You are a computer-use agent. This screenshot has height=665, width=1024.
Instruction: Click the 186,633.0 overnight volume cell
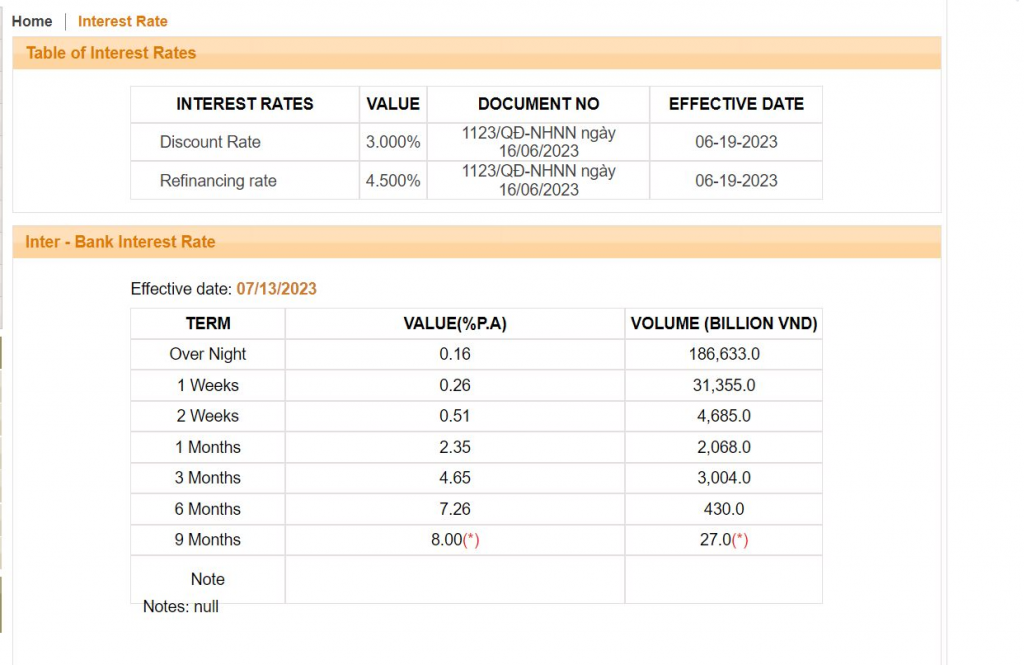[724, 354]
